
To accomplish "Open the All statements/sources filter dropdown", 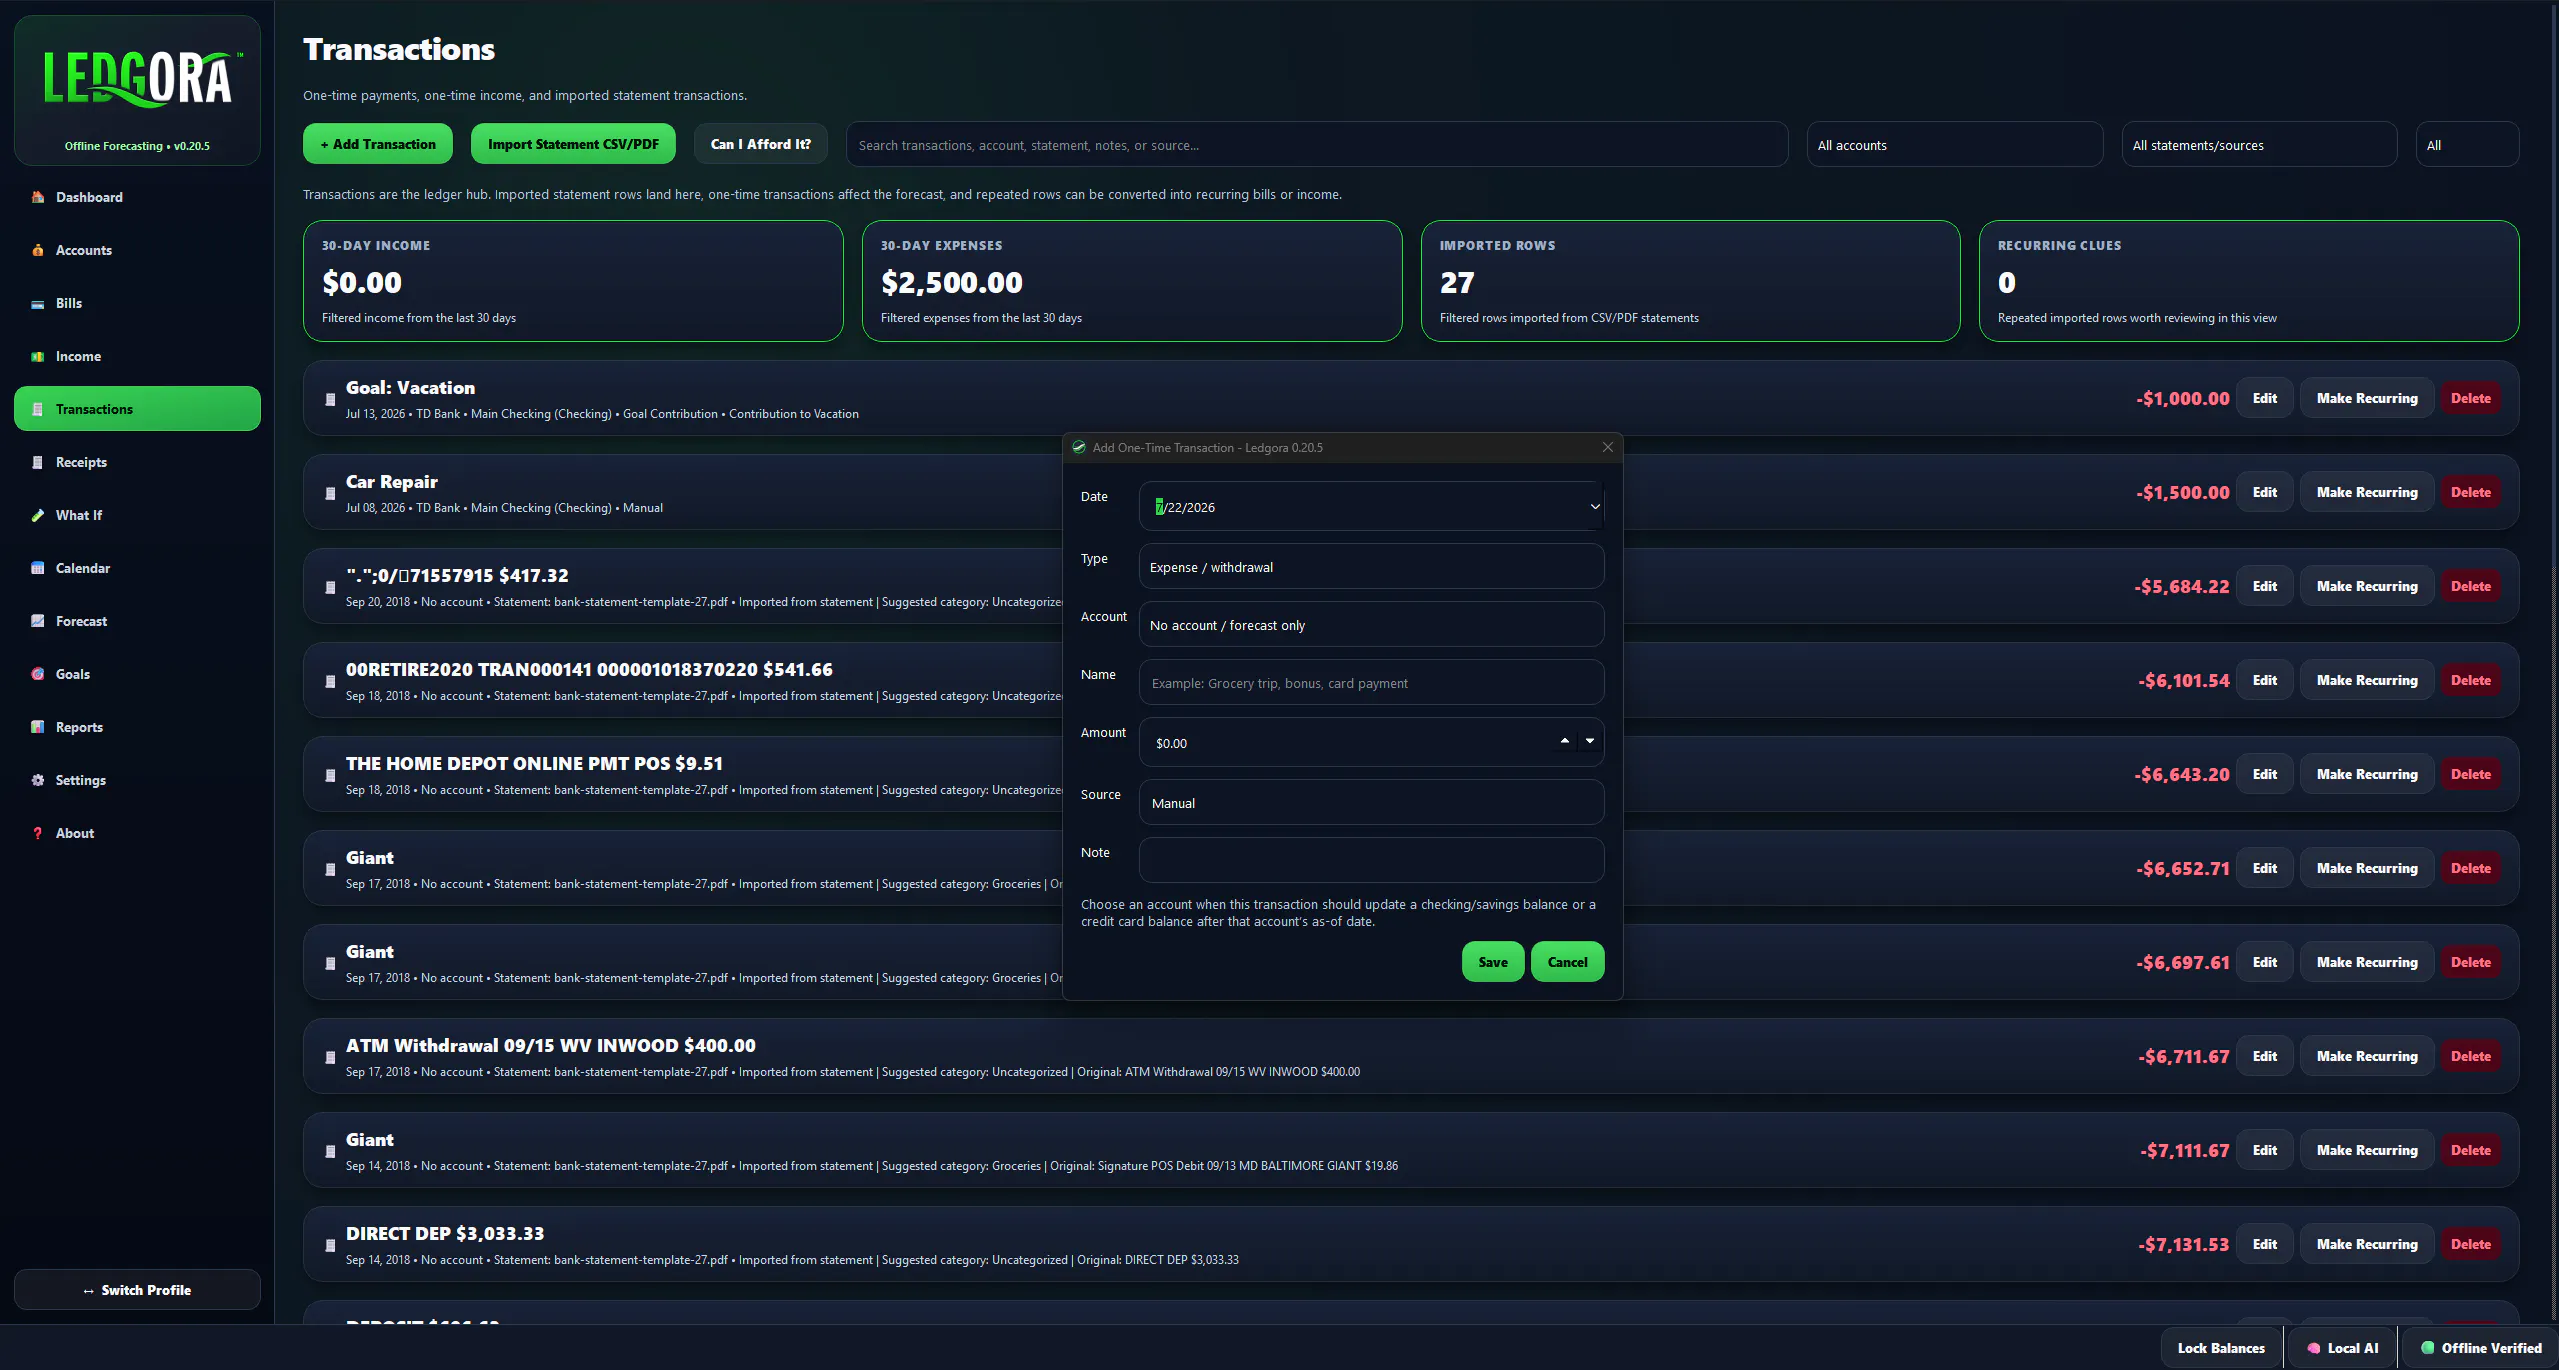I will 2258,145.
